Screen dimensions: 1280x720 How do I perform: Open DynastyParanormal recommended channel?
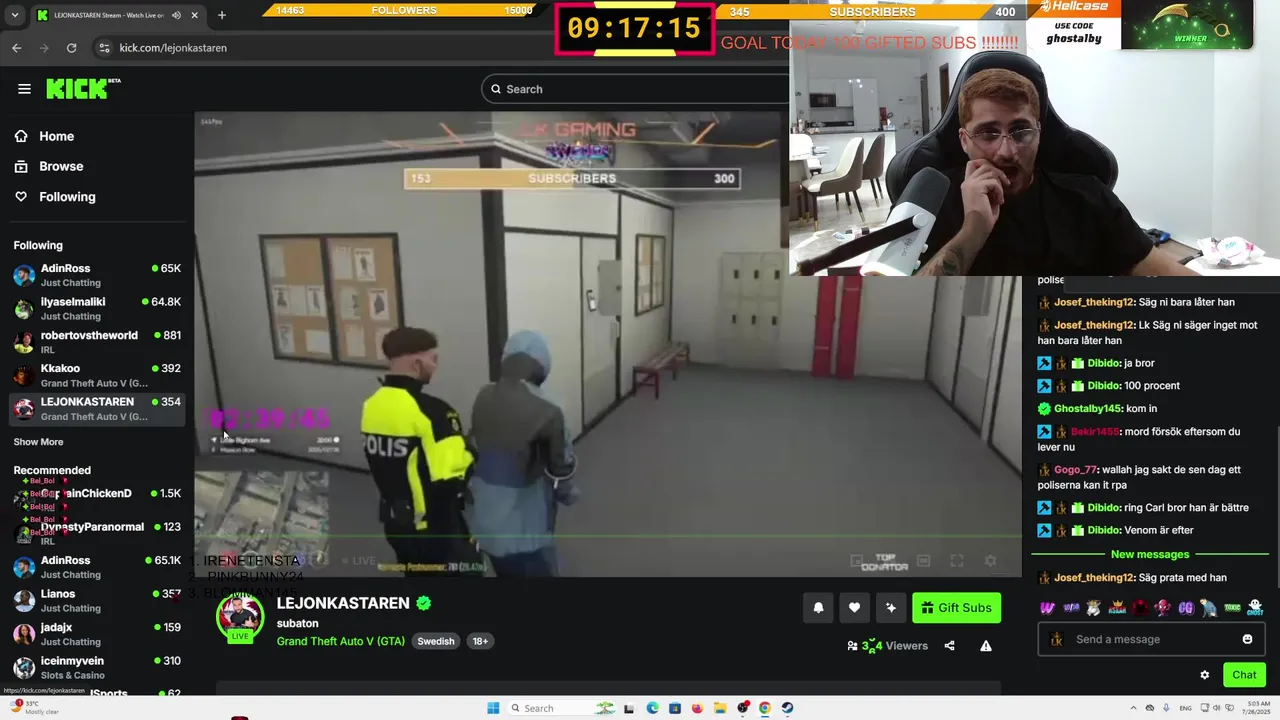(97, 533)
